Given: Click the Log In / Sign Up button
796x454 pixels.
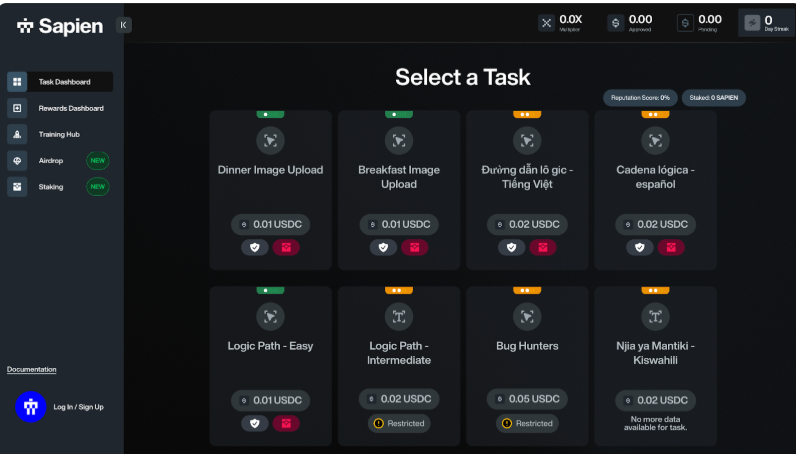Looking at the screenshot, I should (x=78, y=407).
